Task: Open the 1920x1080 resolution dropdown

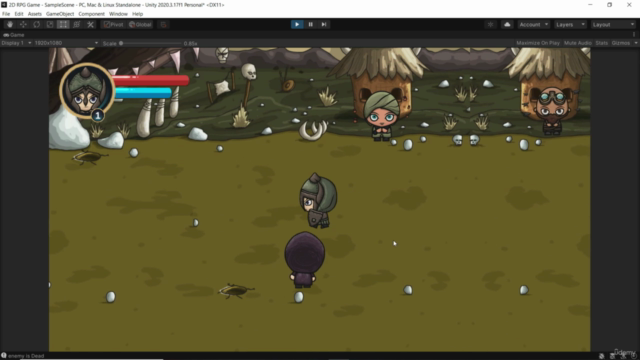Action: click(x=66, y=43)
